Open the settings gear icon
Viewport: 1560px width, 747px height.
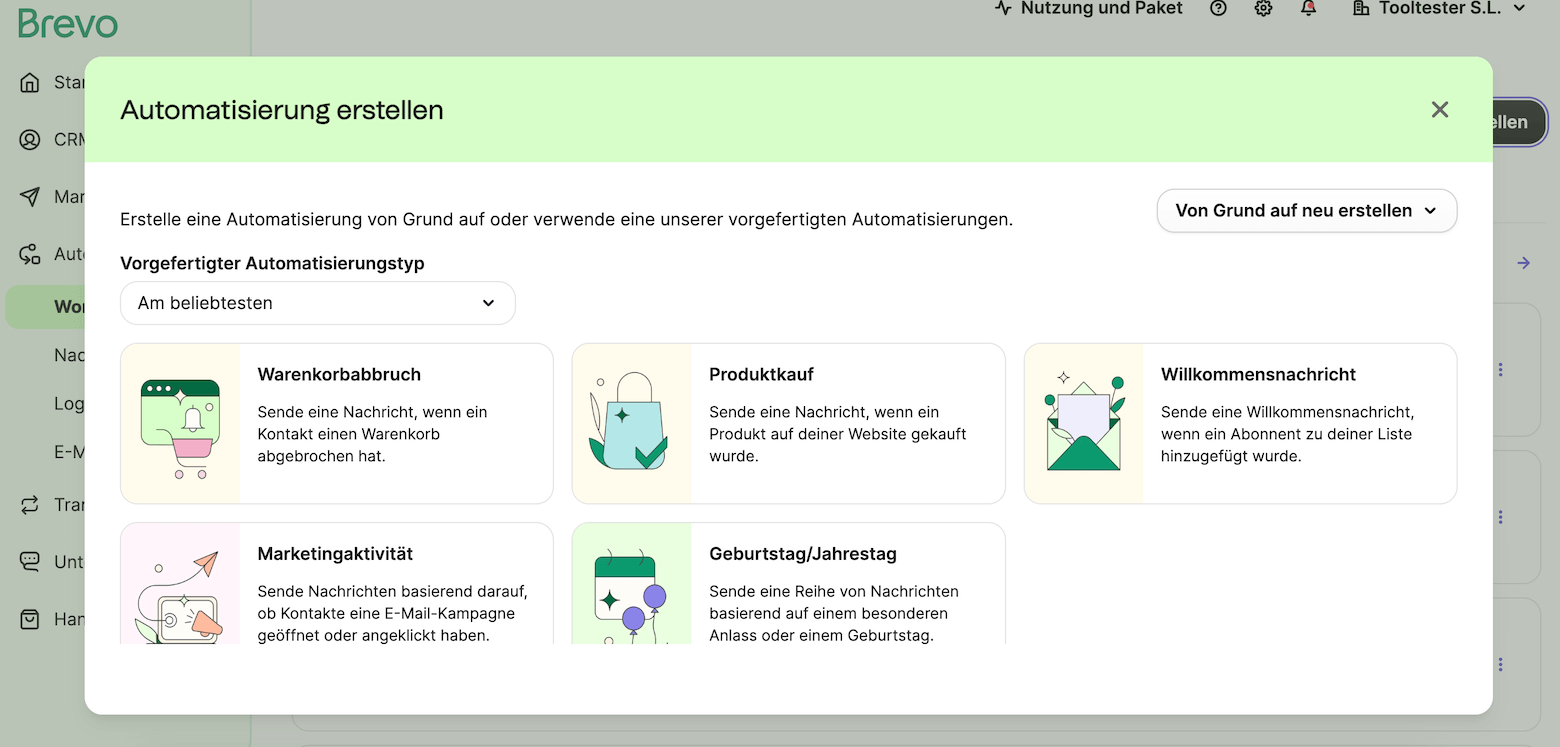[1263, 9]
